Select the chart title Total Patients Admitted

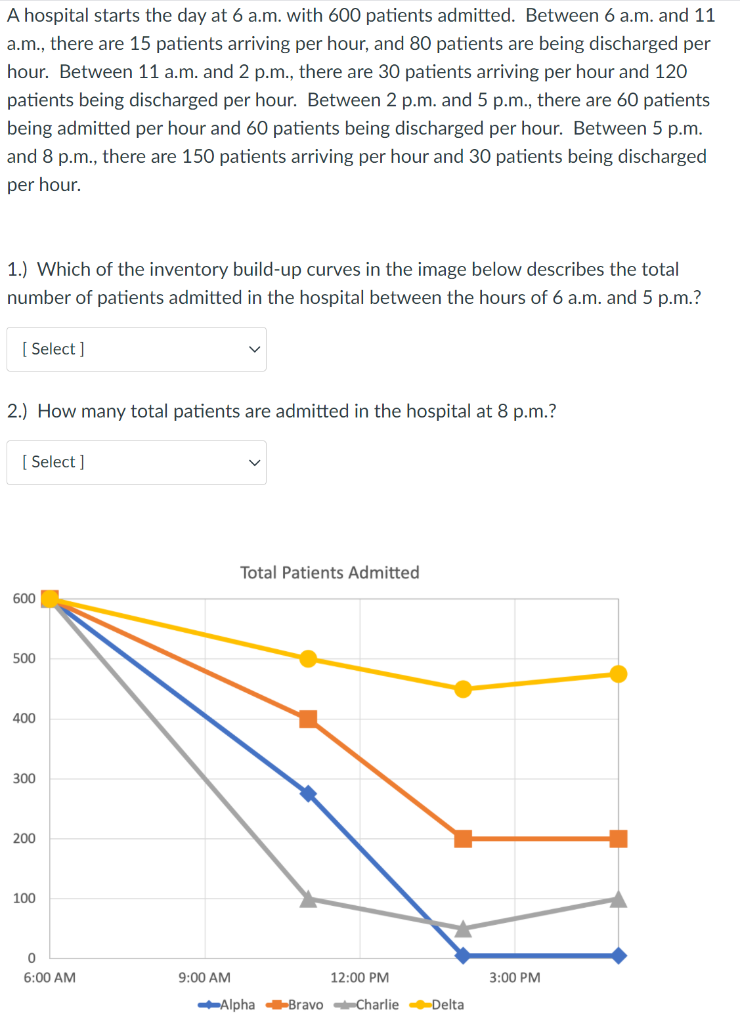click(x=329, y=572)
